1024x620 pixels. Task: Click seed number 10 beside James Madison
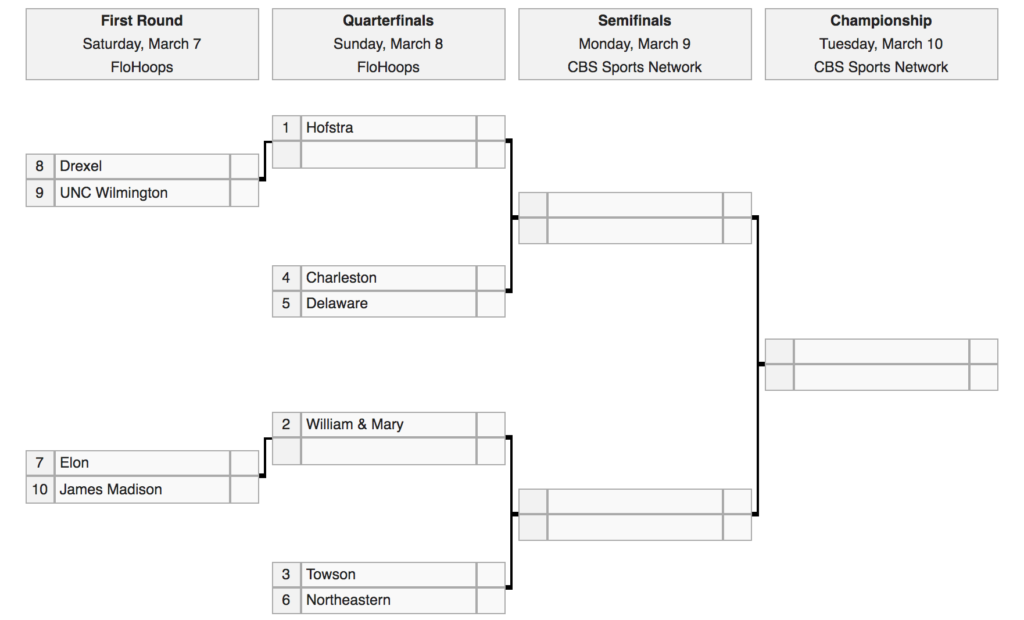click(x=40, y=490)
